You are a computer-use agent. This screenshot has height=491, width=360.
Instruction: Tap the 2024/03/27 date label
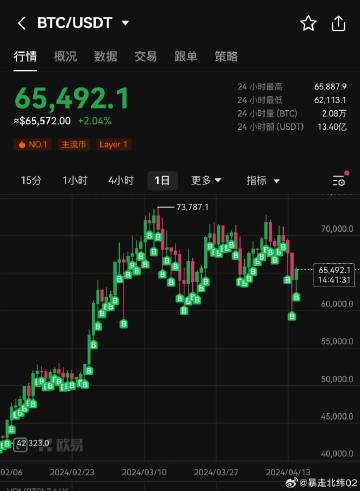[x=216, y=472]
